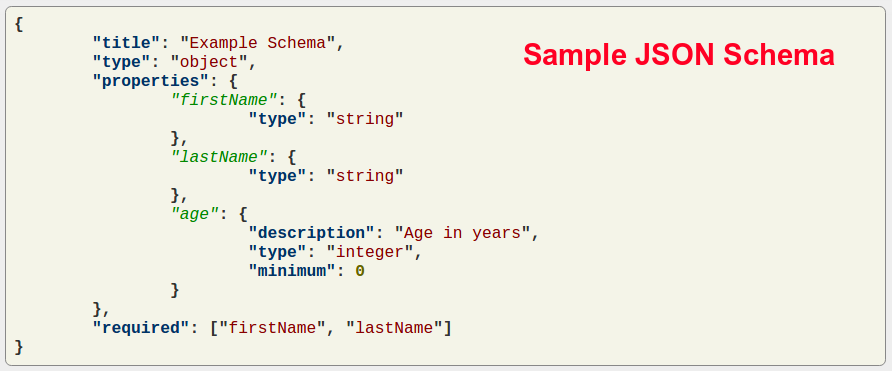This screenshot has height=371, width=892.
Task: Click the "Example Schema" string value
Action: coord(258,43)
